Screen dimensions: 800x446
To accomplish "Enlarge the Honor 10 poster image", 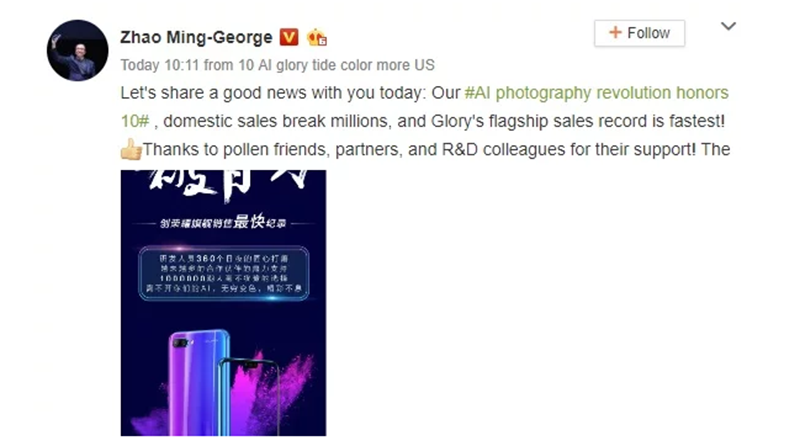I will tap(223, 303).
